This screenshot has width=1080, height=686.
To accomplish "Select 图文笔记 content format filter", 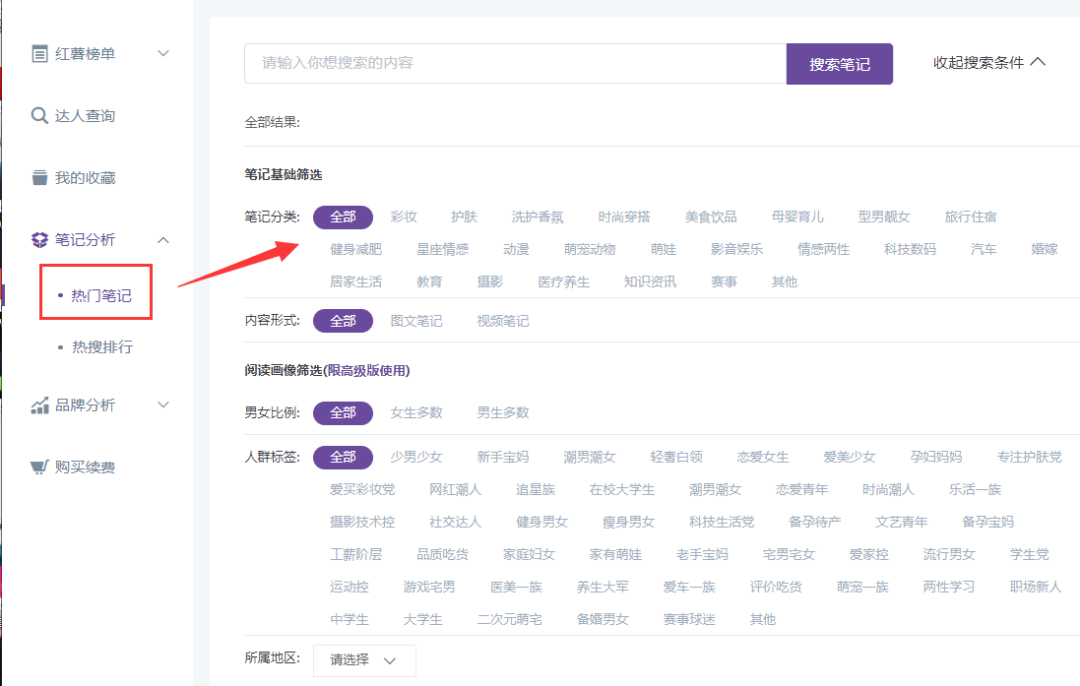I will pyautogui.click(x=416, y=321).
